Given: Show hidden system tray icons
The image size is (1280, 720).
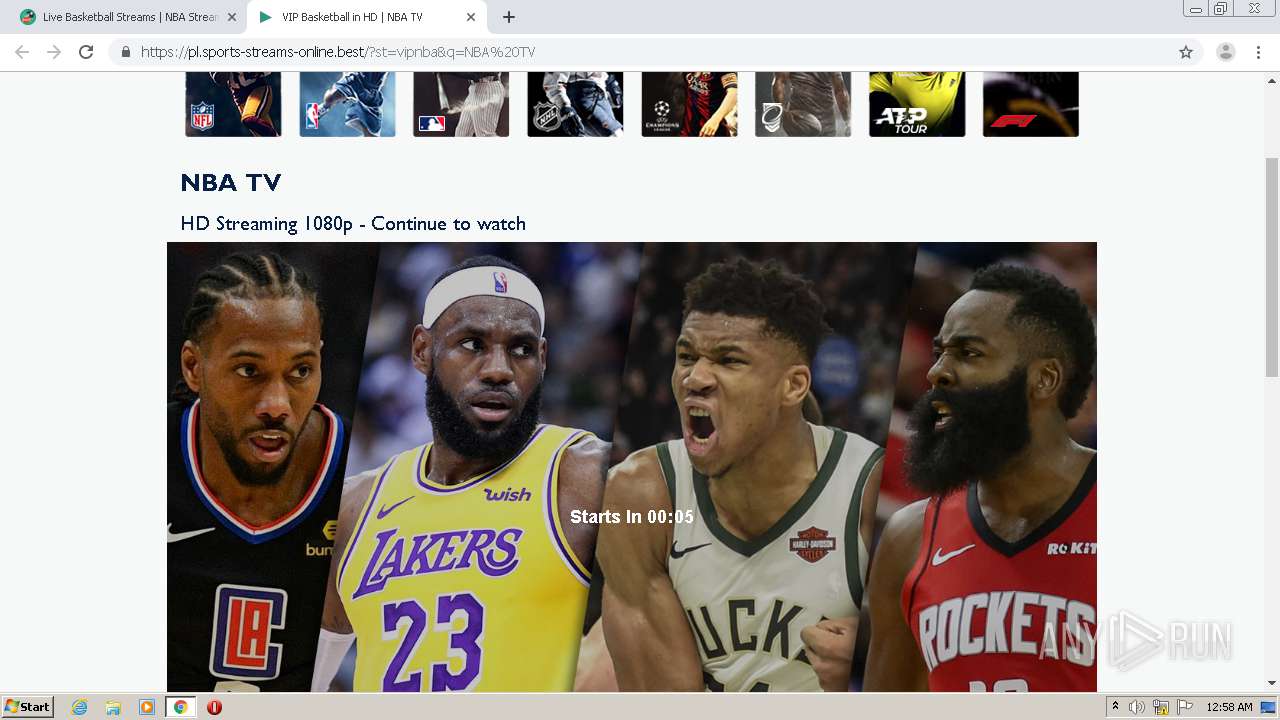Looking at the screenshot, I should [x=1115, y=707].
